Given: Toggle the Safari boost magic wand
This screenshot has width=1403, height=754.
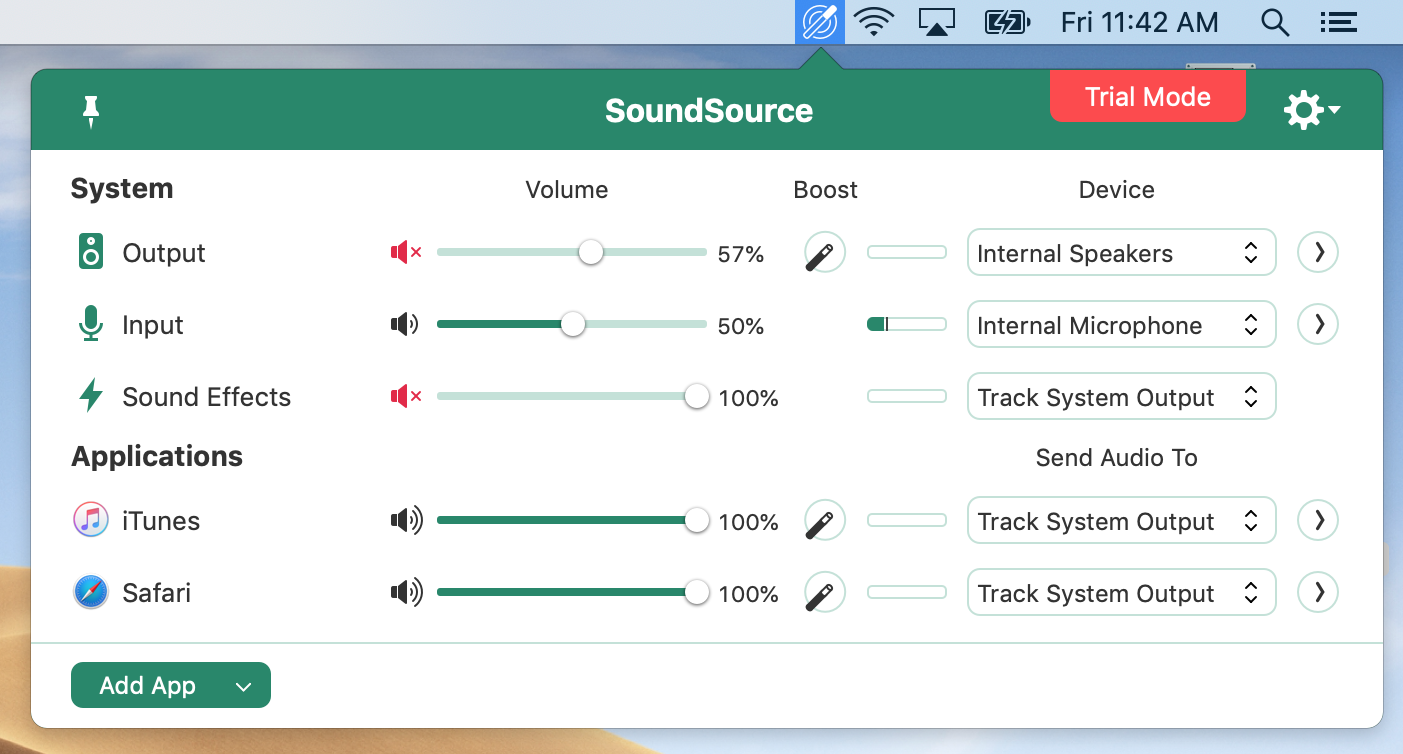Looking at the screenshot, I should [825, 593].
